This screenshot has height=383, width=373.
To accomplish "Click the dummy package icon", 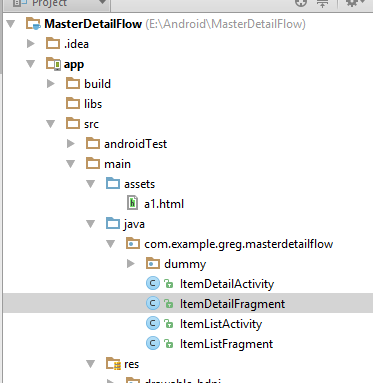I will [153, 264].
